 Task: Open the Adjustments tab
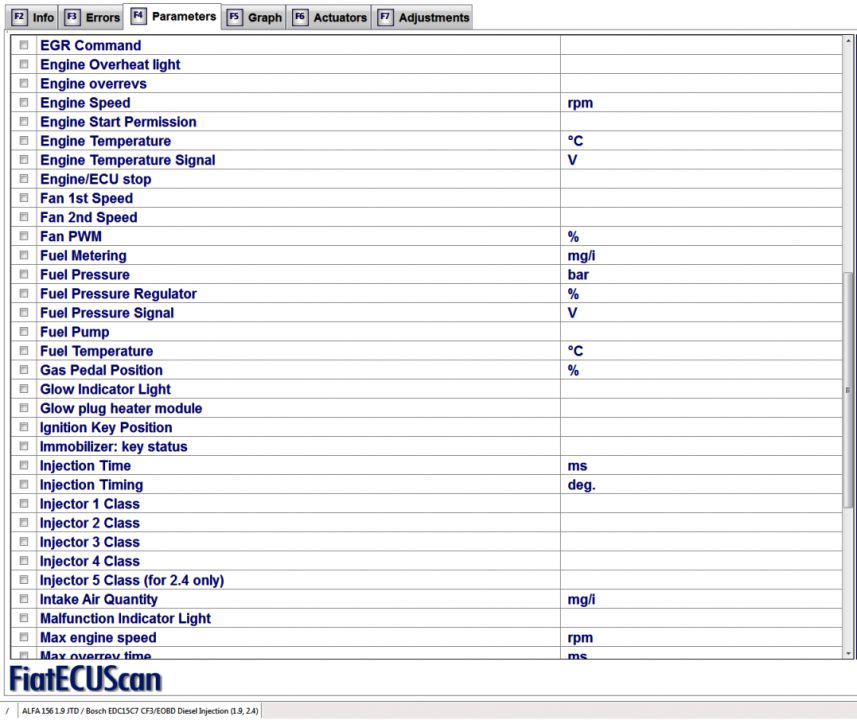[x=423, y=17]
